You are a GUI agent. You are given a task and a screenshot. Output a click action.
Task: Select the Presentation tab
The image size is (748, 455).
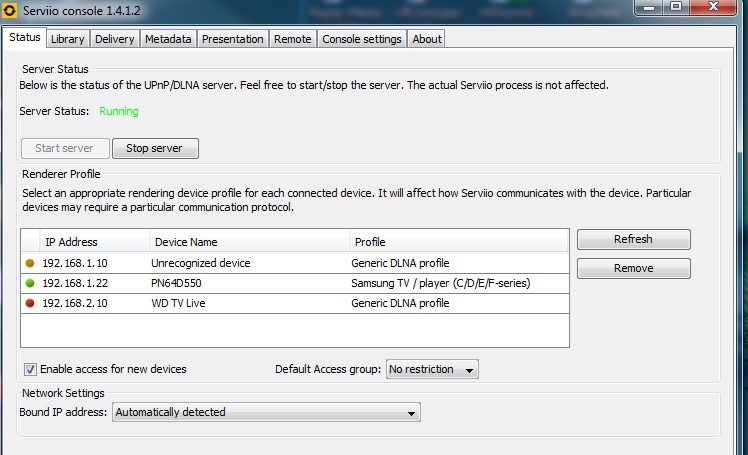click(x=232, y=39)
